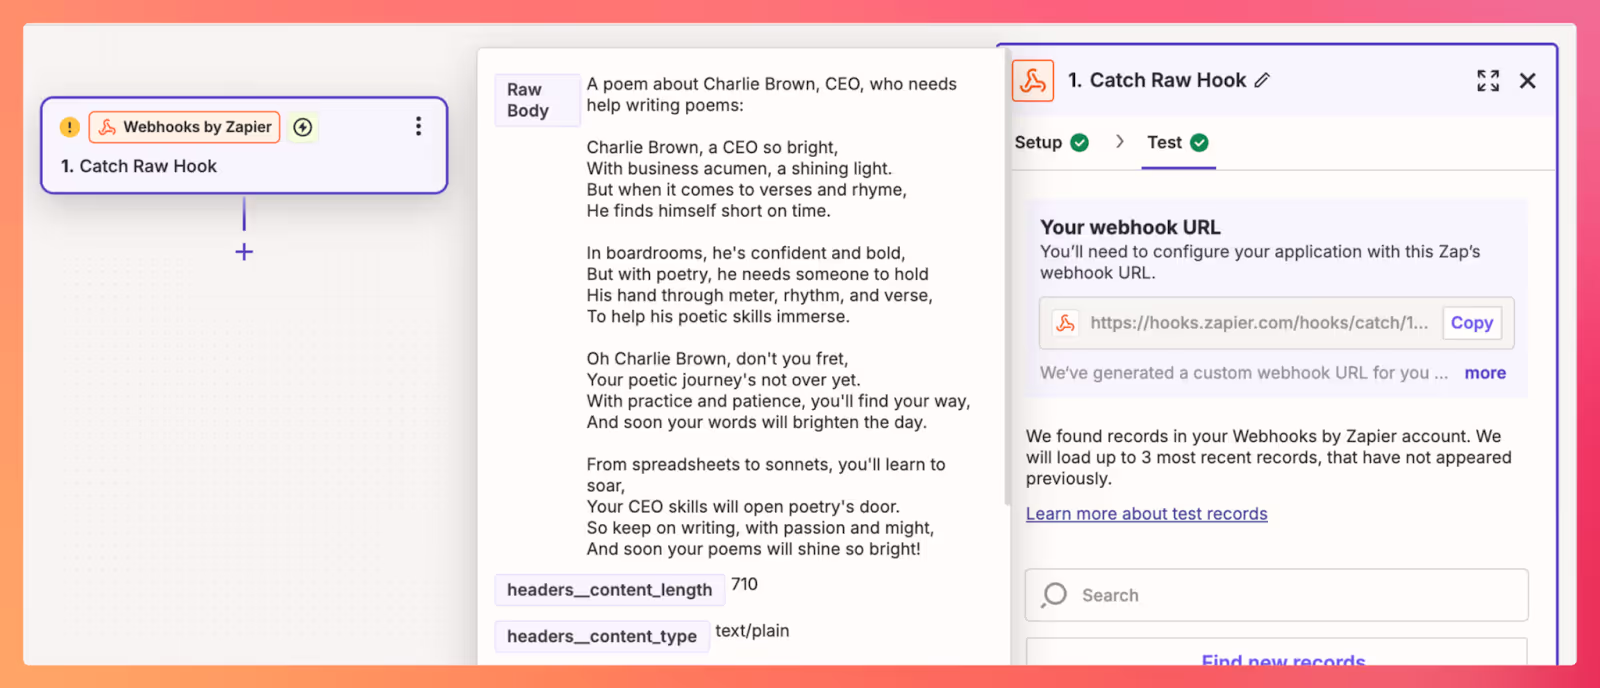Open Learn more about test records link
Image resolution: width=1600 pixels, height=688 pixels.
[1146, 514]
